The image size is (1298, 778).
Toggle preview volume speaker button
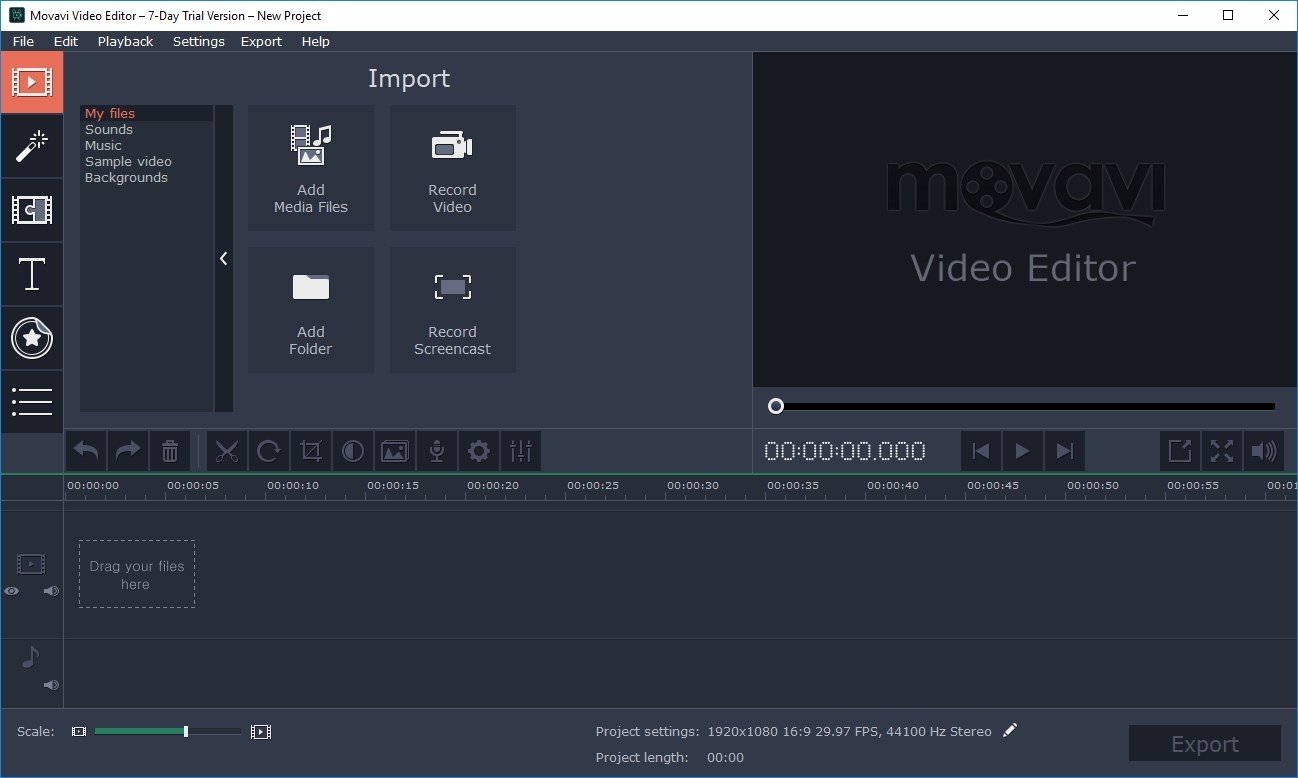point(1264,452)
